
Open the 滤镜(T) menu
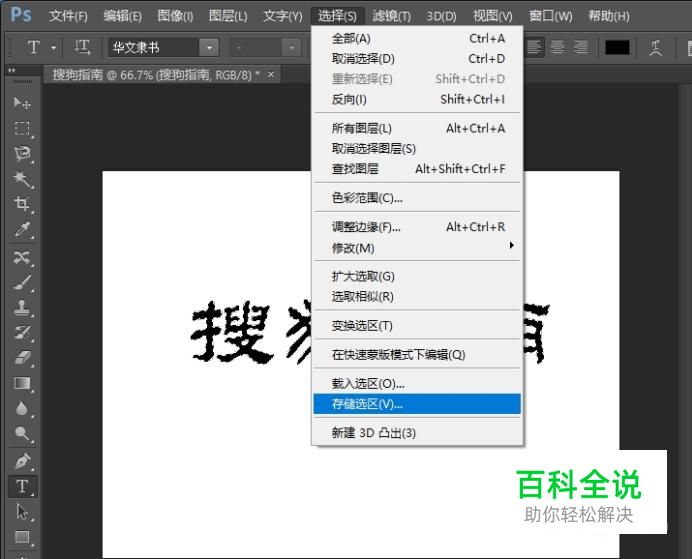coord(391,16)
